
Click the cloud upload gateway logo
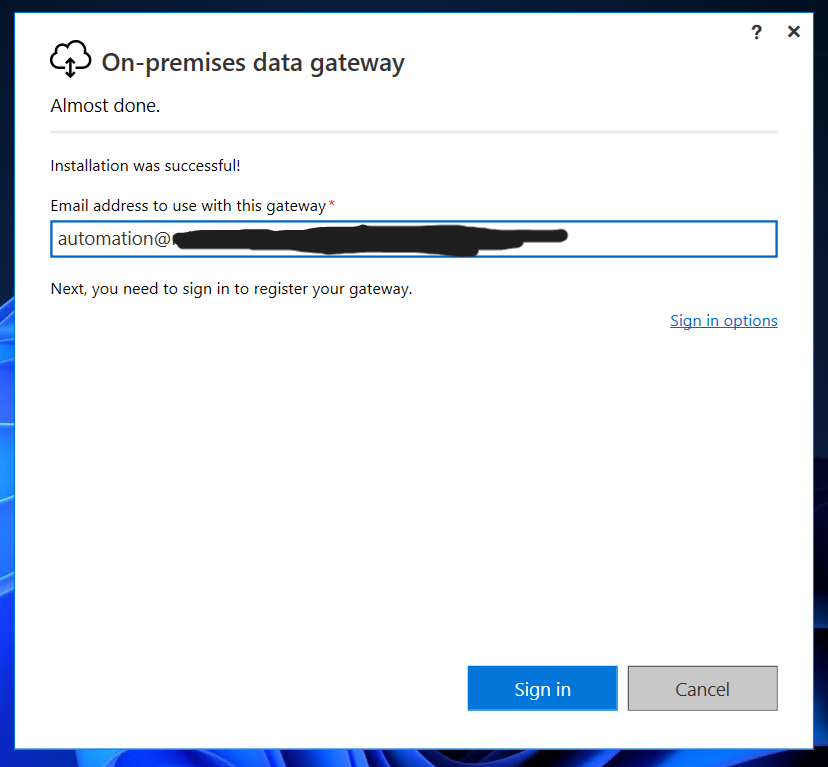pyautogui.click(x=70, y=61)
